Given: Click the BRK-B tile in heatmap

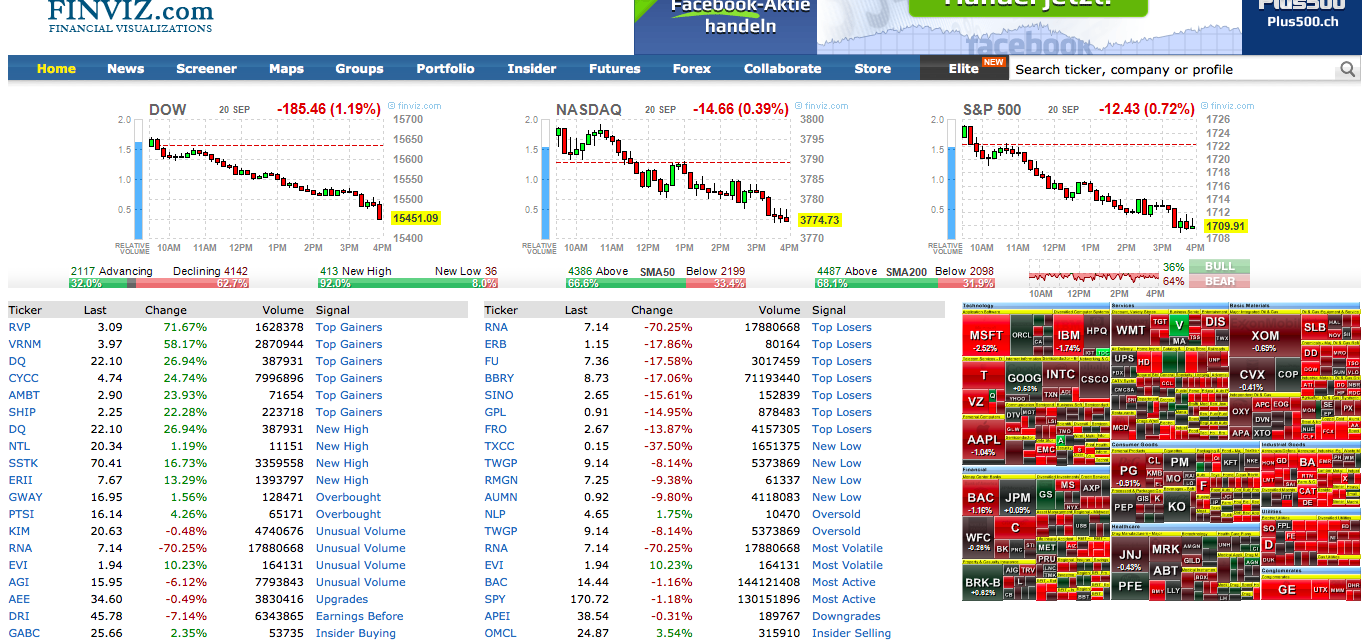Looking at the screenshot, I should click(982, 585).
